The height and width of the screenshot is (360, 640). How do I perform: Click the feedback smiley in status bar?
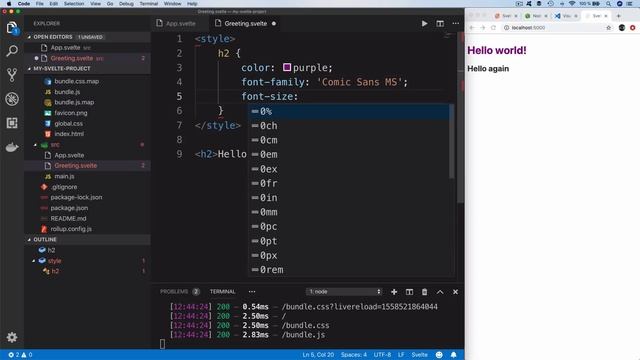pyautogui.click(x=439, y=355)
